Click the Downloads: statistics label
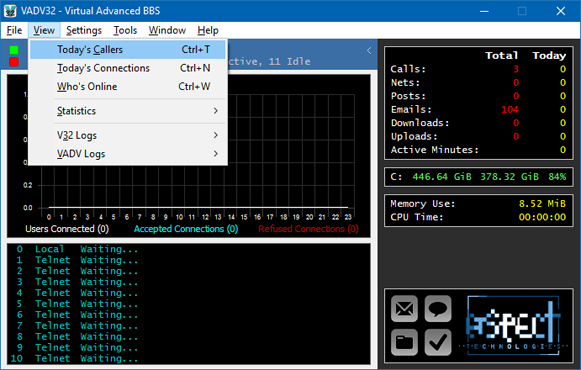The image size is (581, 370). coord(420,123)
